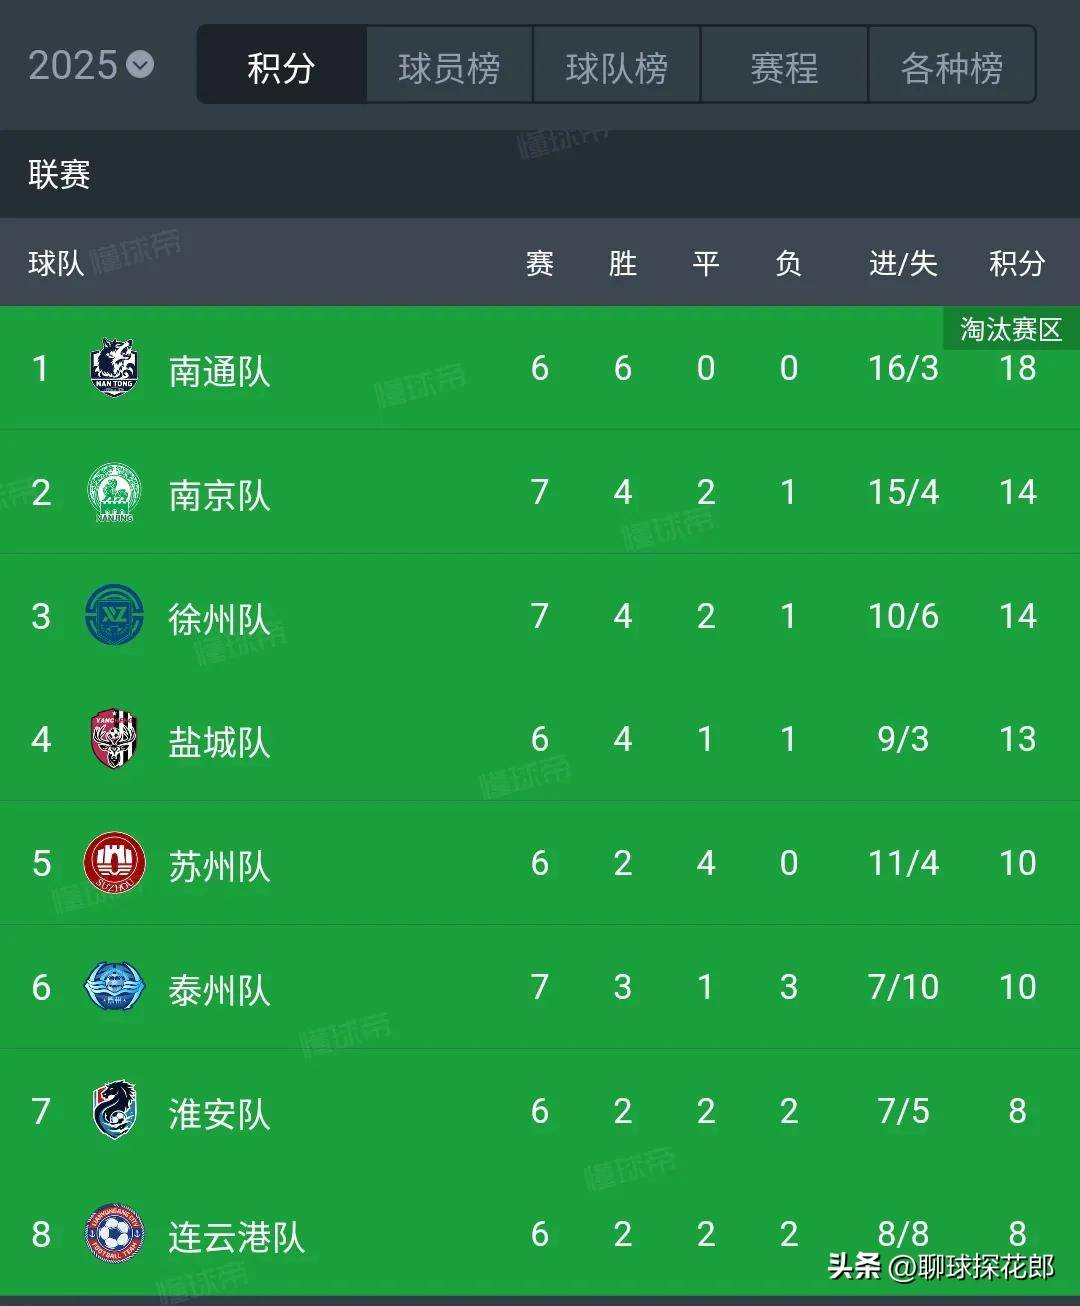Click the 南京队 green crest

click(x=114, y=492)
